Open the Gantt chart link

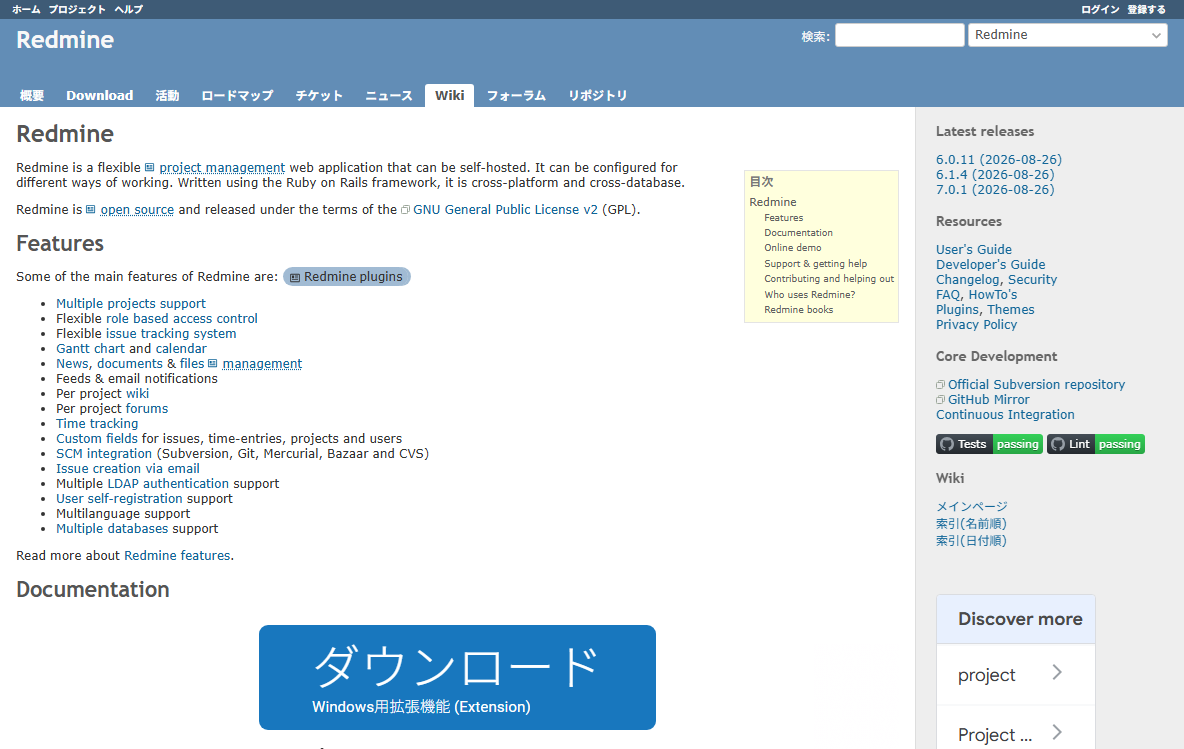(x=90, y=349)
